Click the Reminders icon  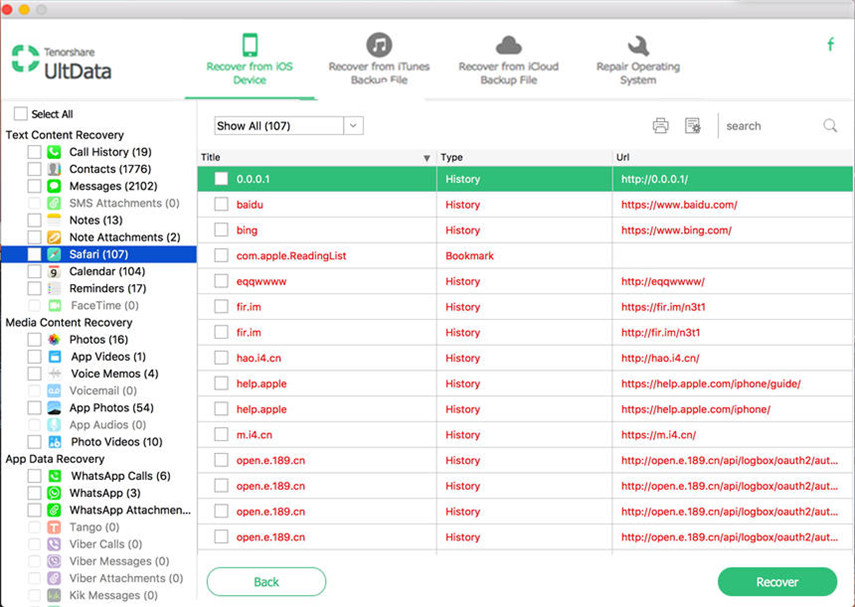(54, 288)
